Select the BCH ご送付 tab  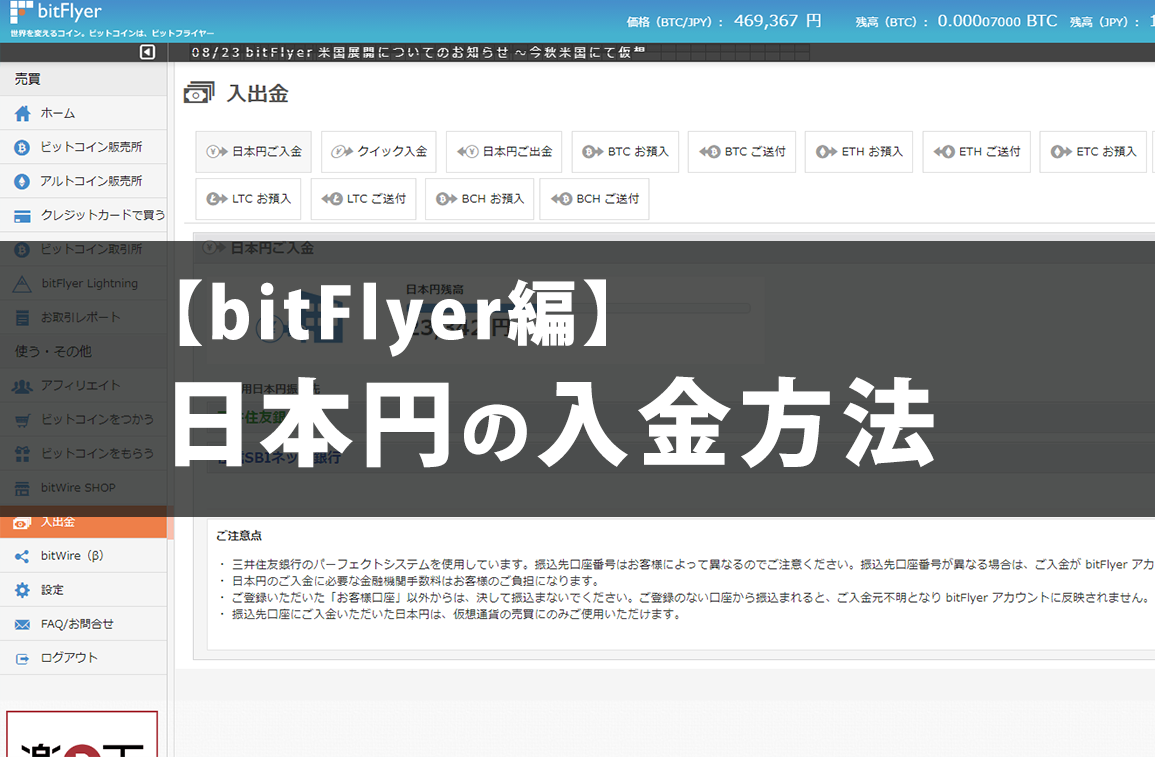pos(594,199)
